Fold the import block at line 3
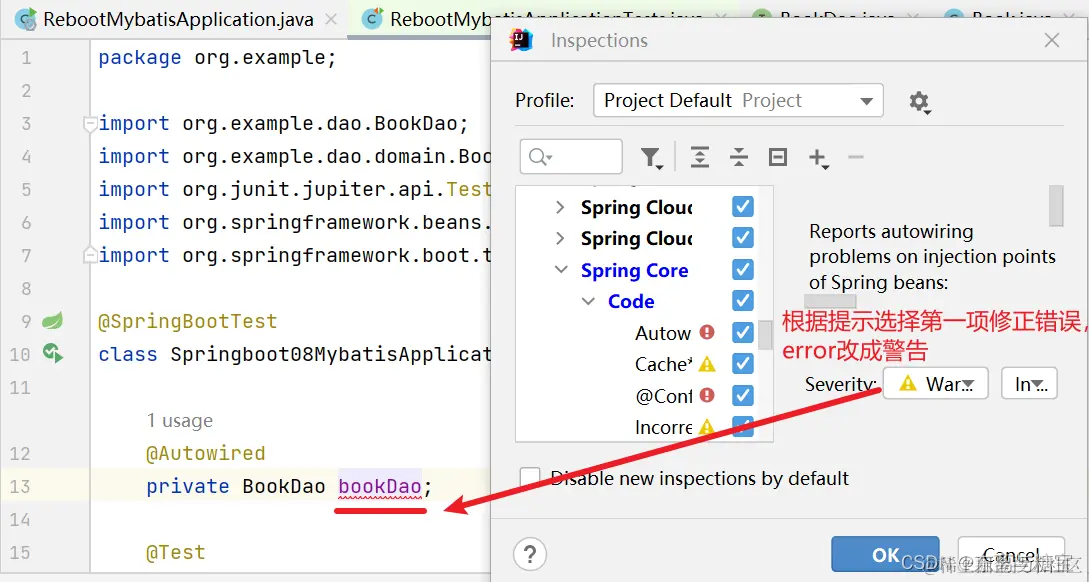Viewport: 1089px width, 582px height. (89, 124)
